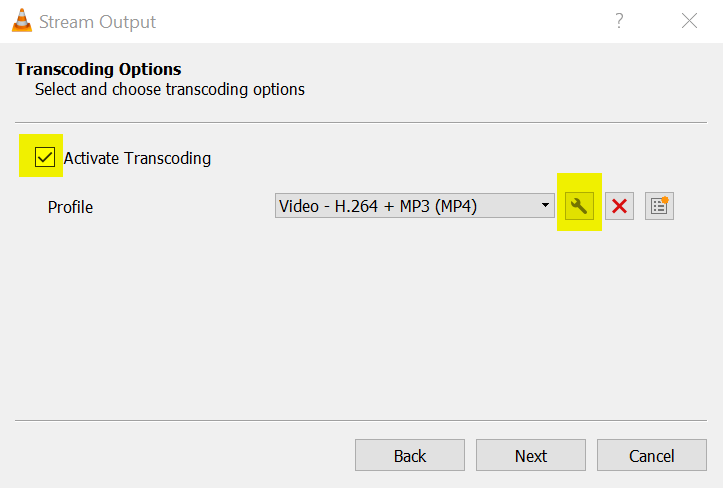
Task: Delete the selected profile with red X
Action: tap(619, 206)
